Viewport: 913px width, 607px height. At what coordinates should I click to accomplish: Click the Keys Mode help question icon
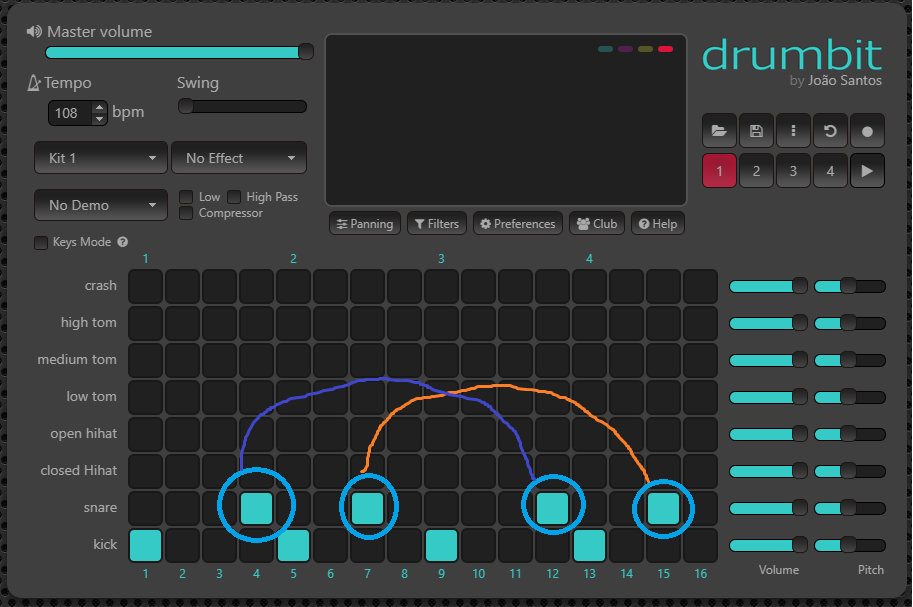pos(123,242)
